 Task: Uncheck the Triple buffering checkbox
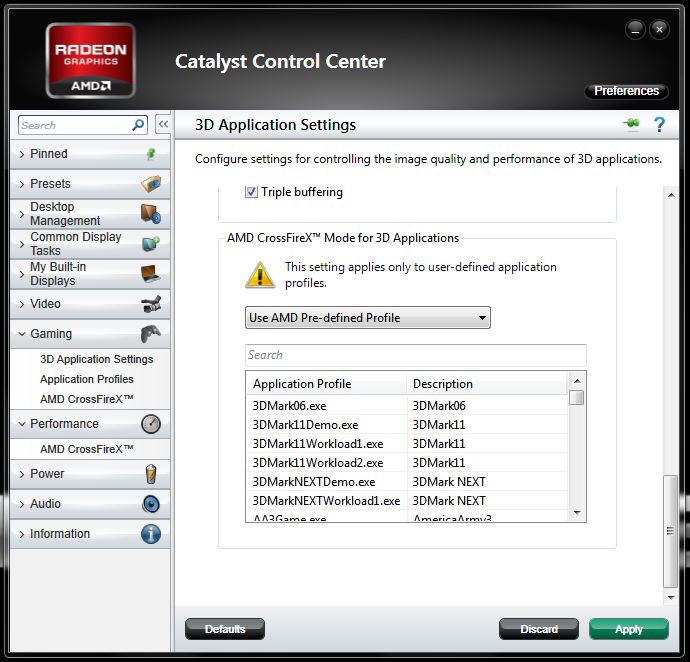(251, 192)
